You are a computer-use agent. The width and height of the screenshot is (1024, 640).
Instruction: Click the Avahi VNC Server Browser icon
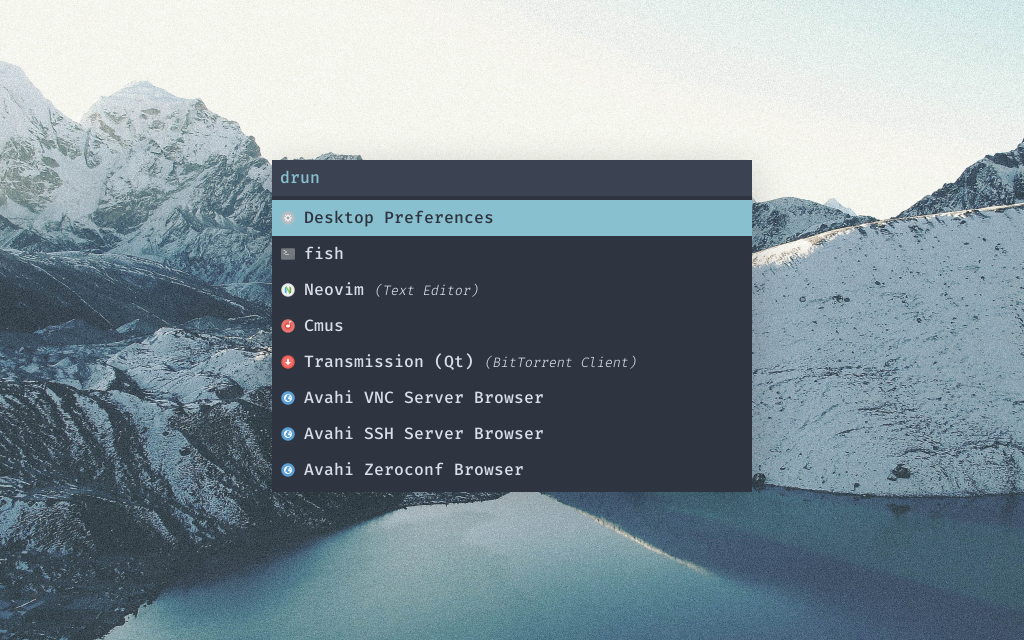pyautogui.click(x=288, y=398)
